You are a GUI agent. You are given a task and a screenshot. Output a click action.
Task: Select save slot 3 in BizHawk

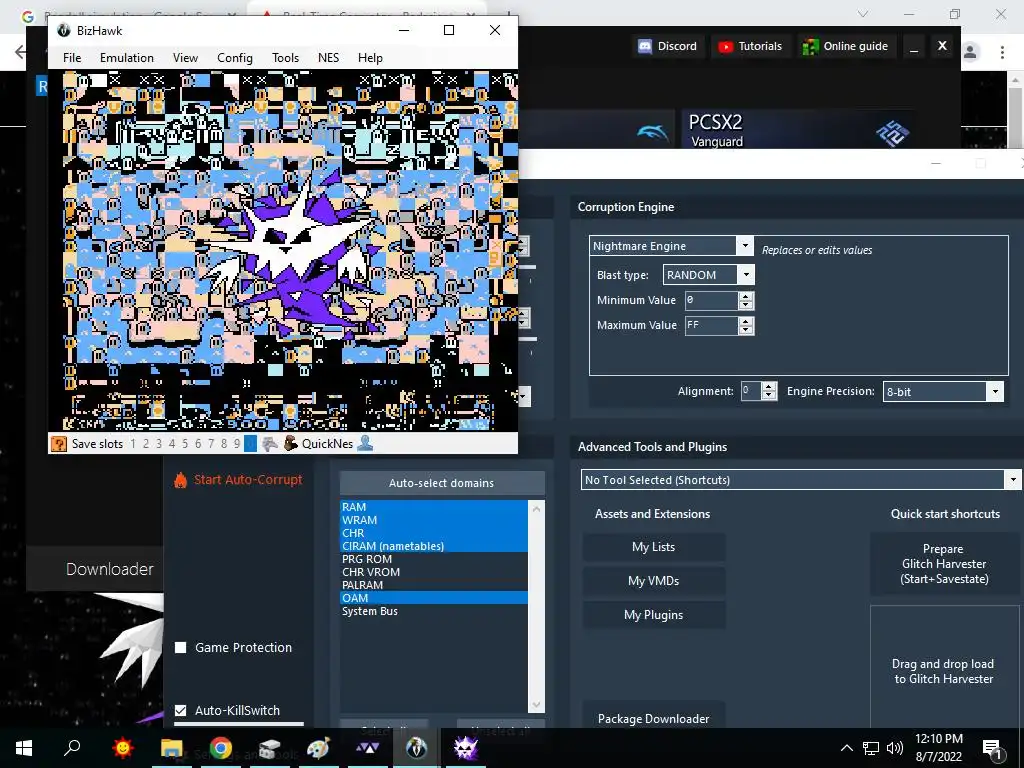(159, 444)
